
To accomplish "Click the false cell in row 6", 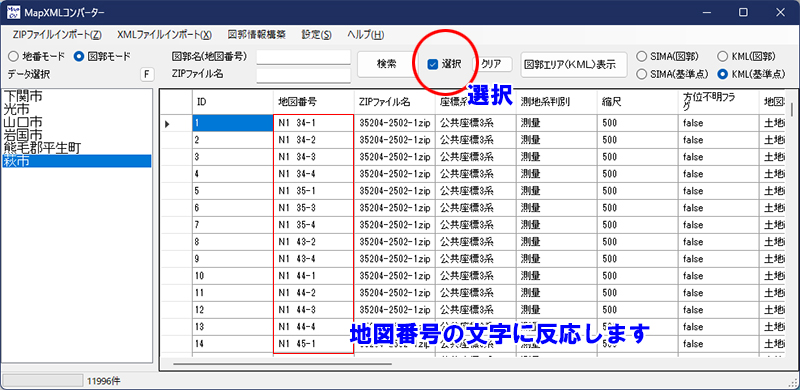I will pyautogui.click(x=718, y=208).
